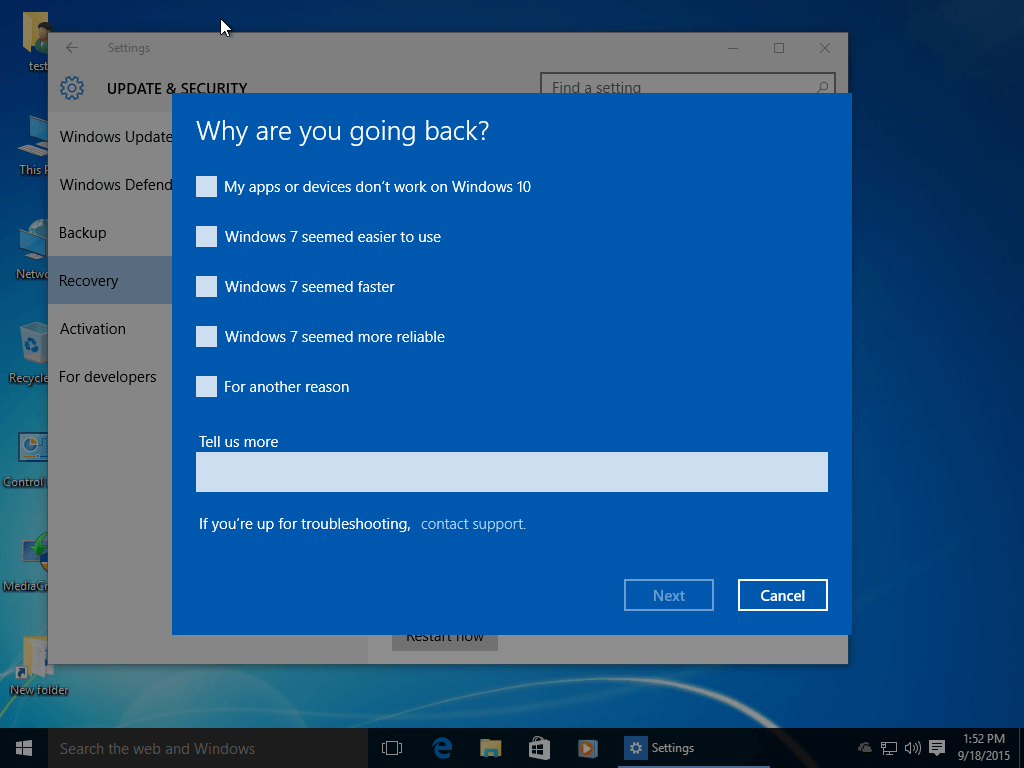The height and width of the screenshot is (768, 1024).
Task: Select 'Windows 7 seemed more reliable' checkbox
Action: click(x=206, y=336)
